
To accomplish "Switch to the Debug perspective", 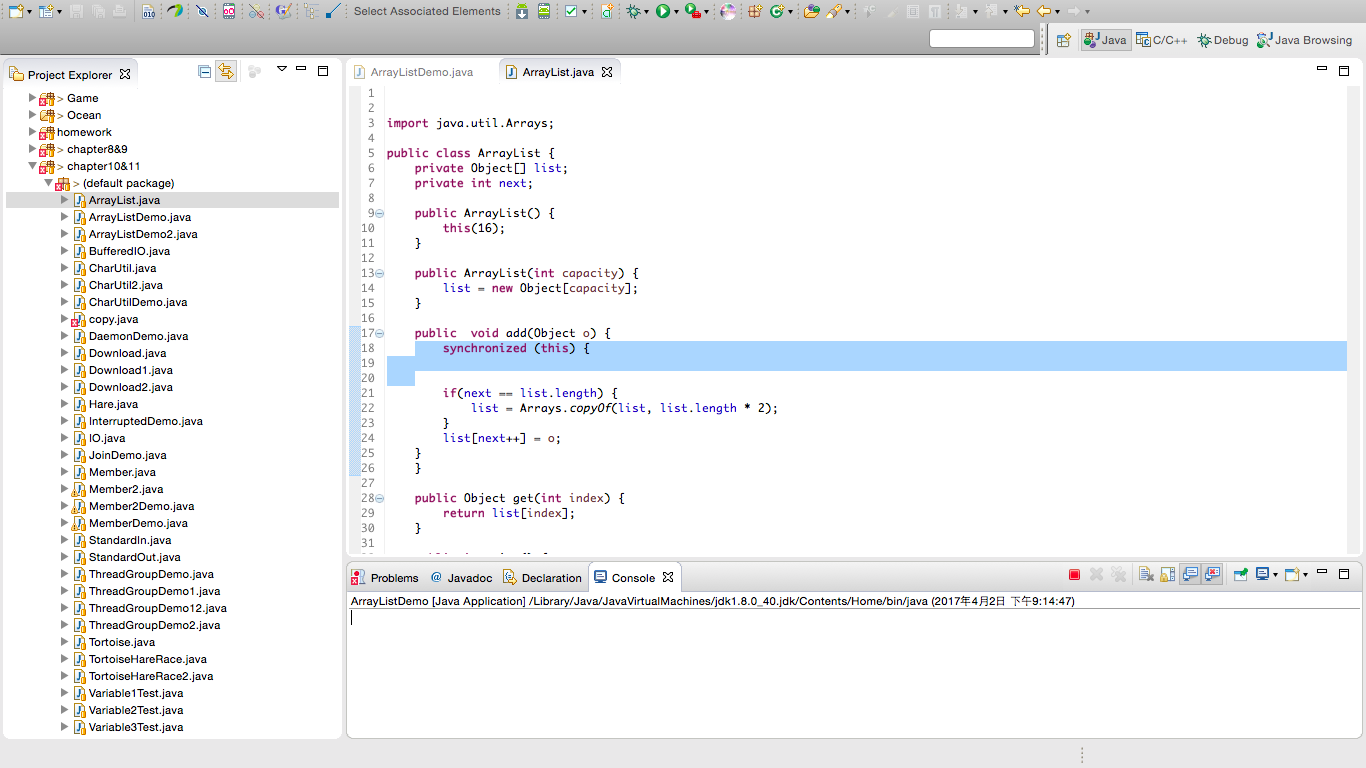I will click(x=1223, y=40).
